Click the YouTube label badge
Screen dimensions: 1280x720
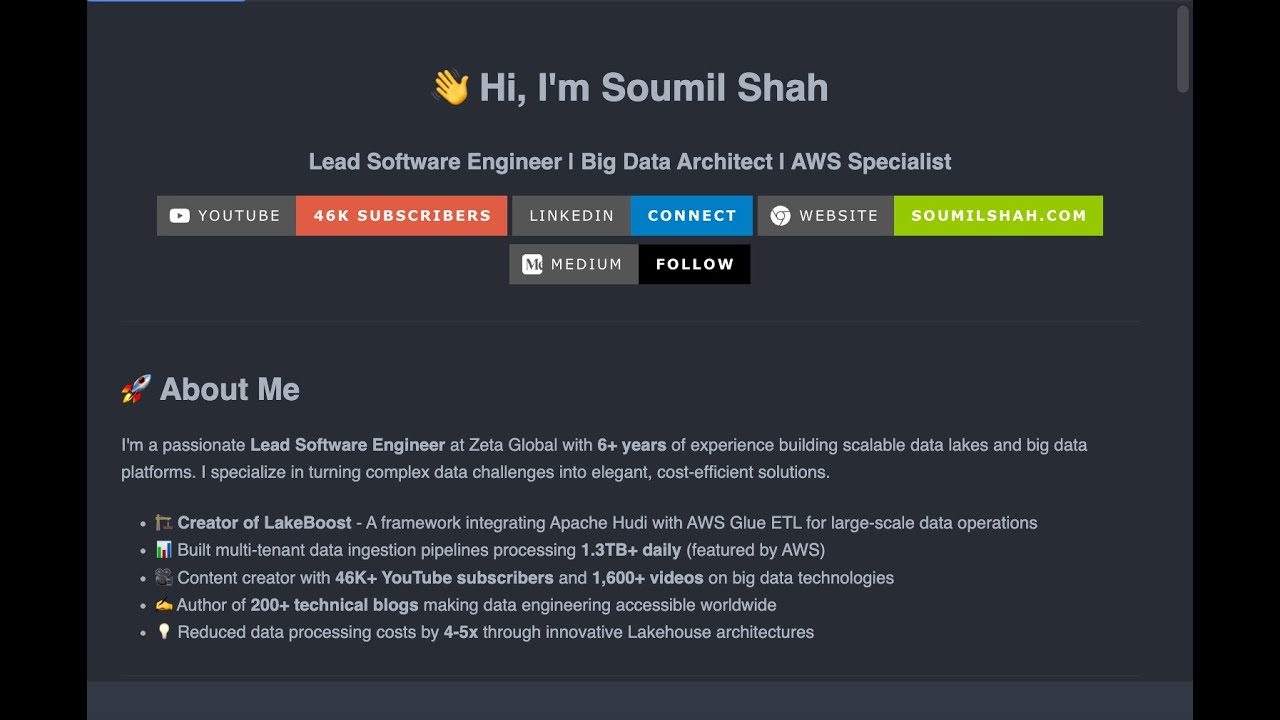(x=226, y=216)
